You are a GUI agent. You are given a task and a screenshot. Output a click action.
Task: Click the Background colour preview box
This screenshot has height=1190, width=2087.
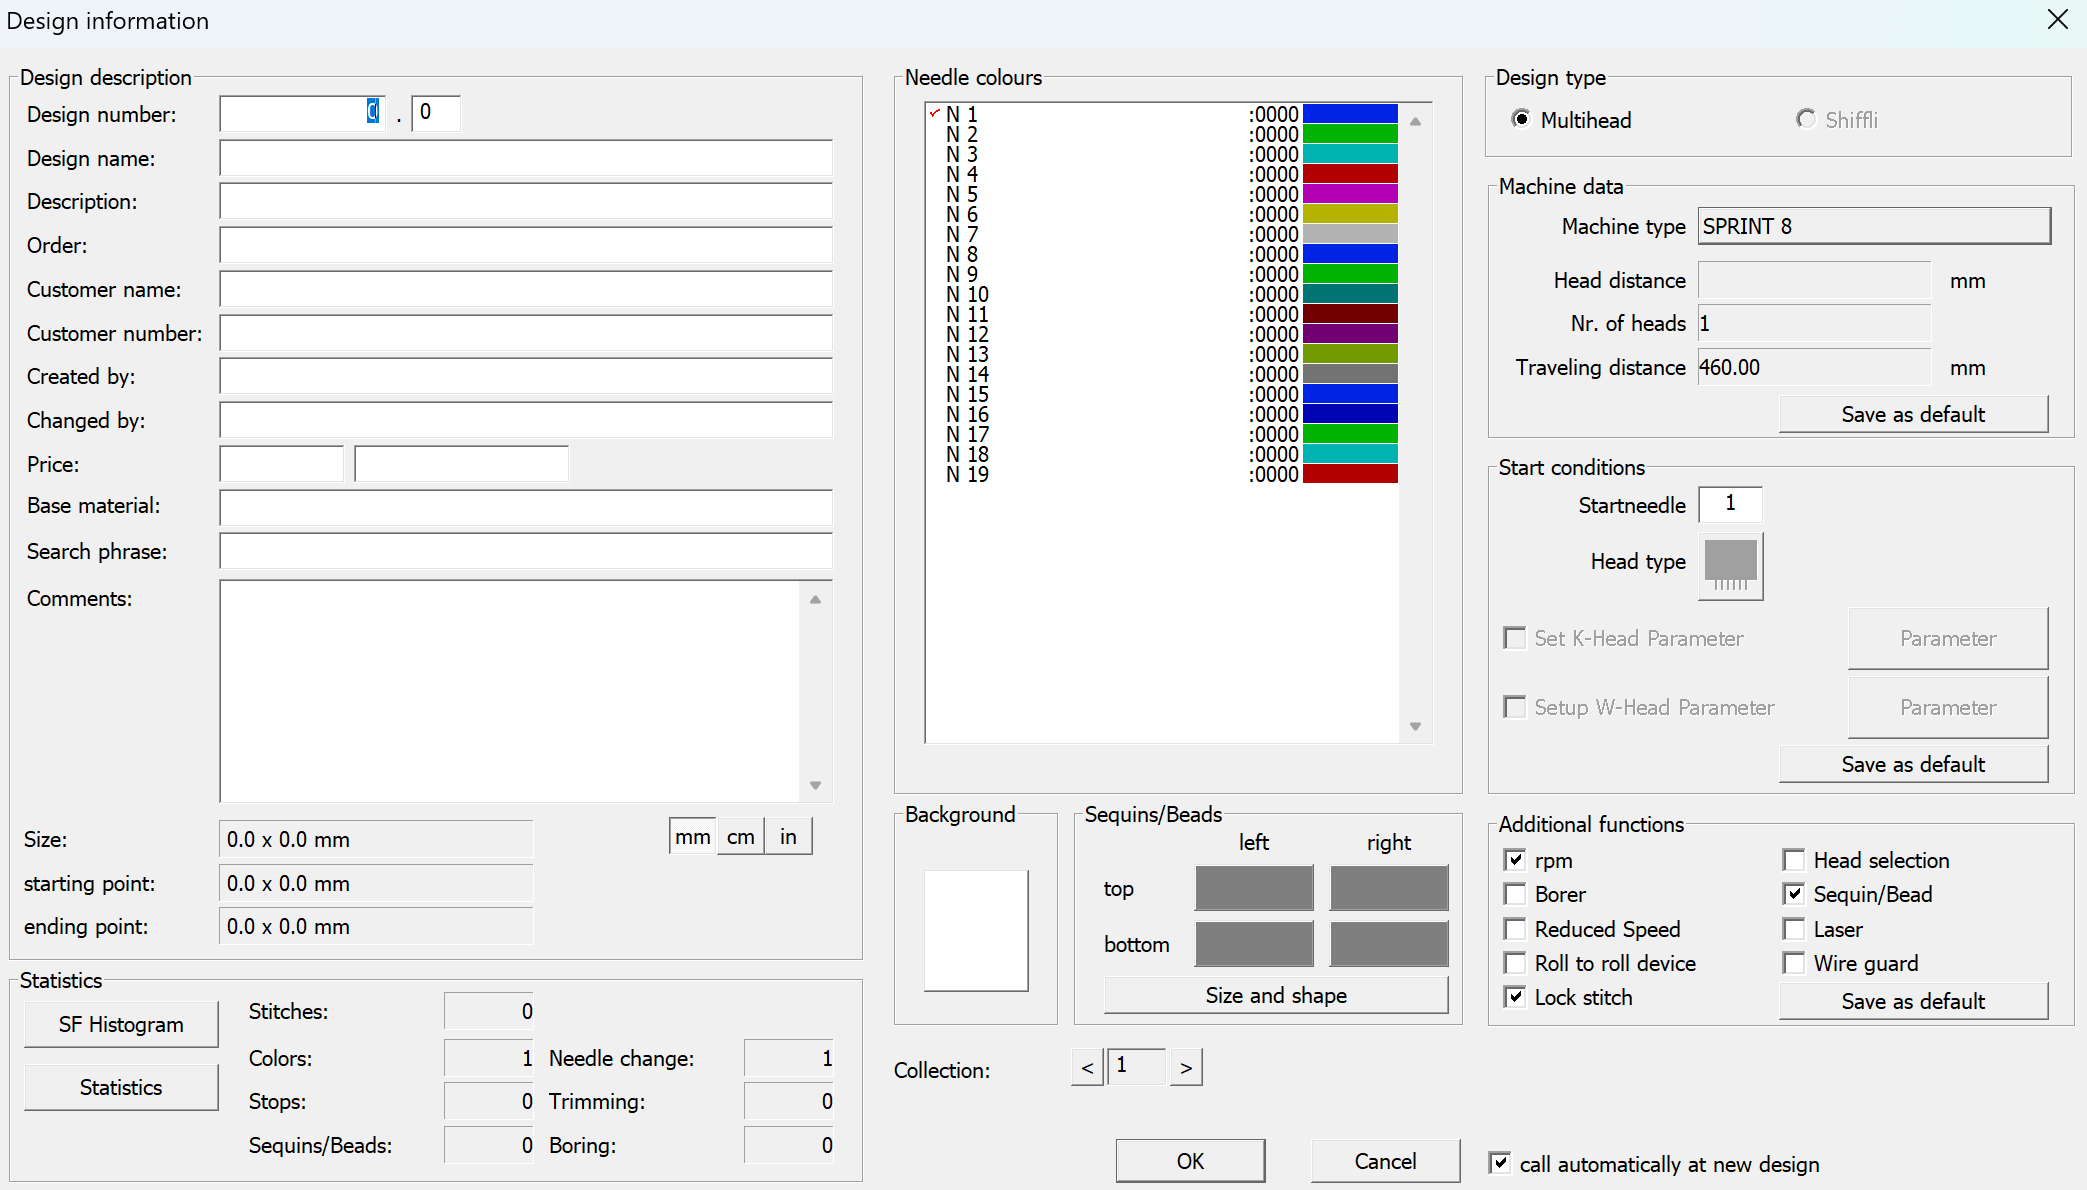pos(976,930)
